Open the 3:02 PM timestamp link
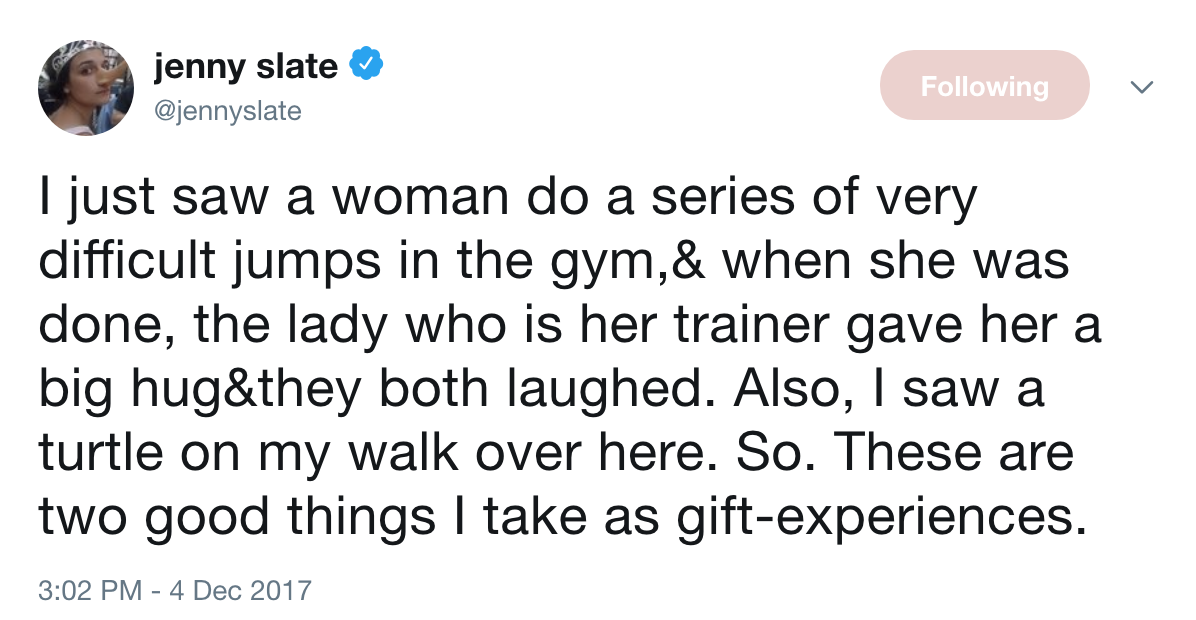 (90, 590)
